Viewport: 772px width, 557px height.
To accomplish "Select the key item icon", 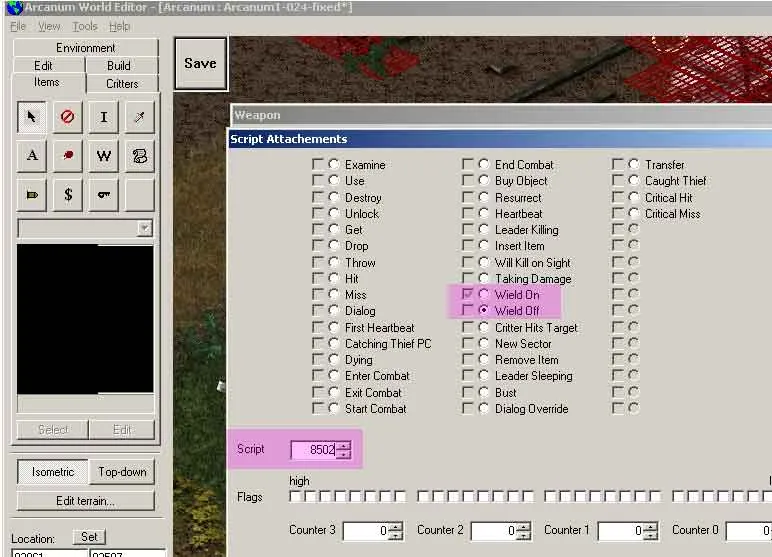I will coord(103,194).
